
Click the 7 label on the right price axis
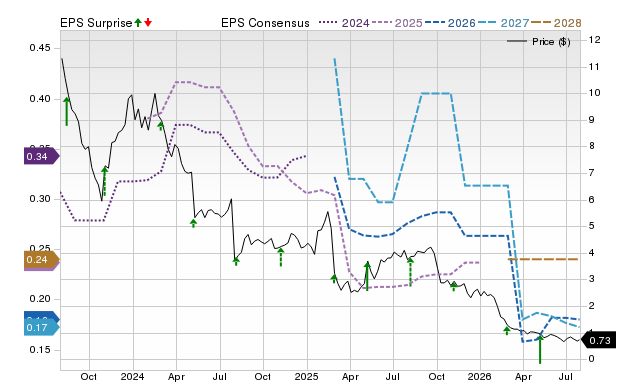tap(592, 173)
